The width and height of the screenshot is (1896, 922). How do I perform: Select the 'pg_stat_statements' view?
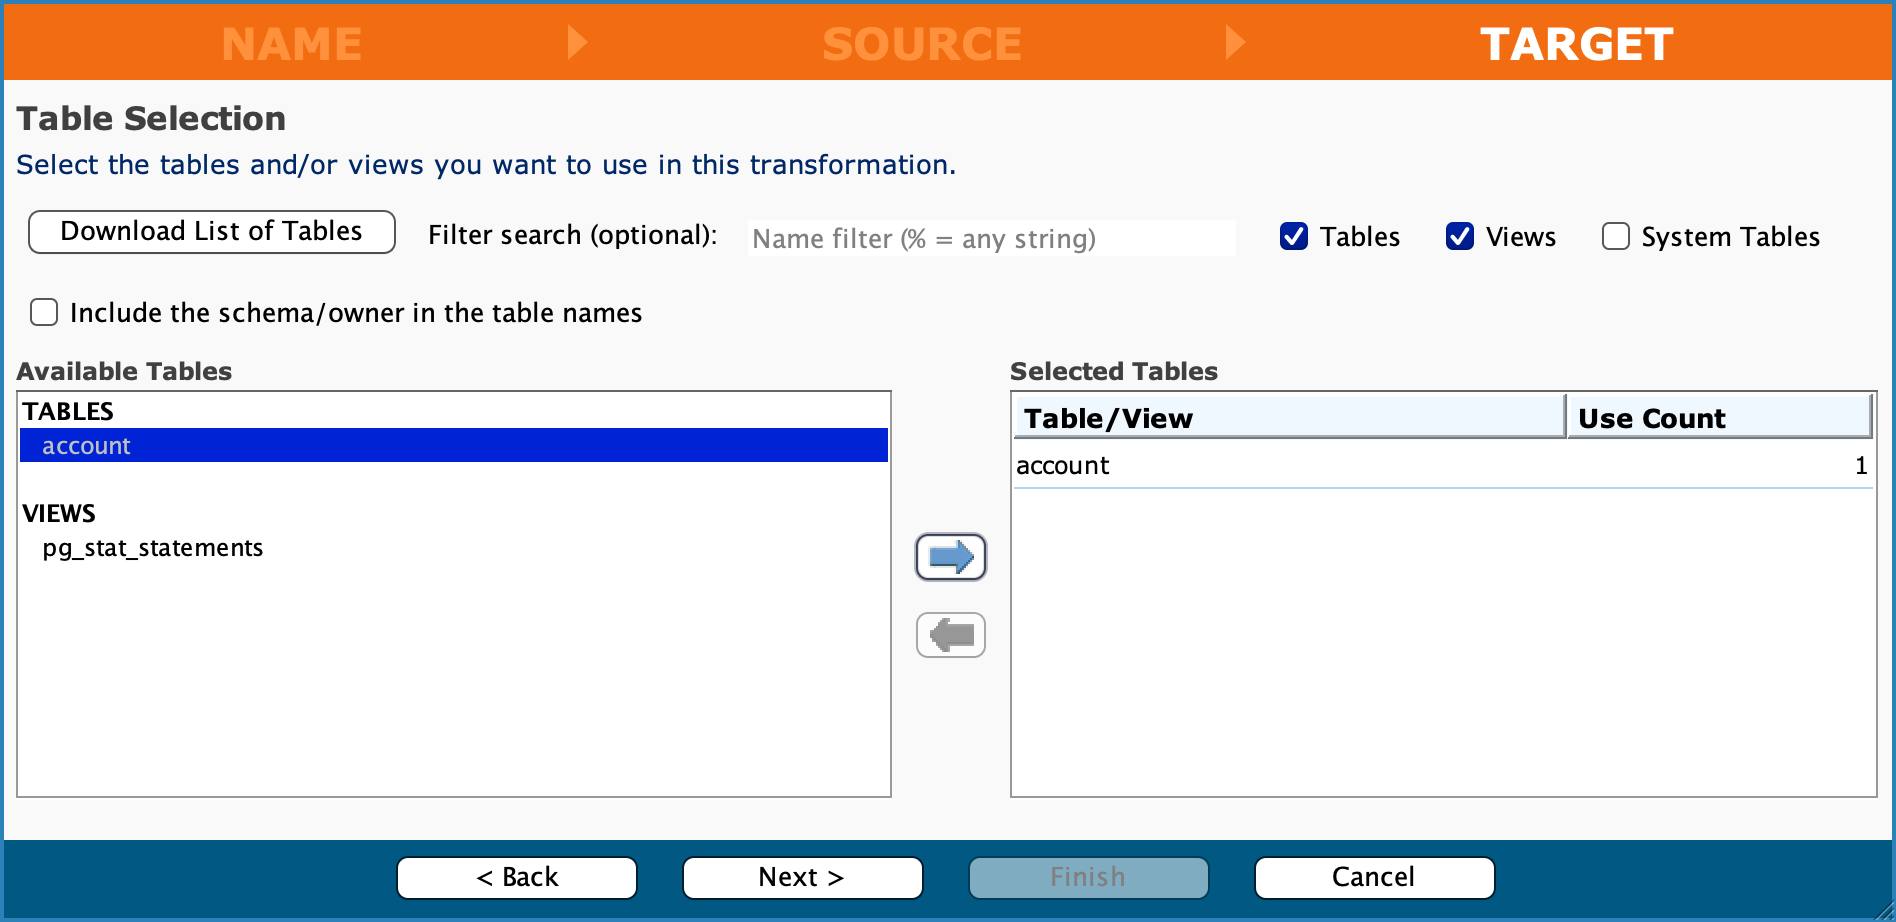[153, 547]
